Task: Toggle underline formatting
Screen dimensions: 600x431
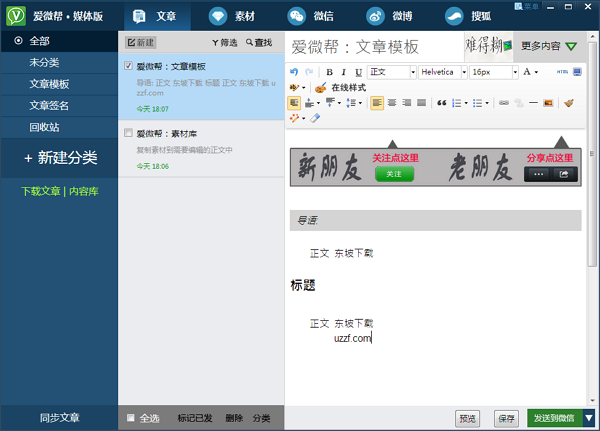Action: (x=358, y=72)
